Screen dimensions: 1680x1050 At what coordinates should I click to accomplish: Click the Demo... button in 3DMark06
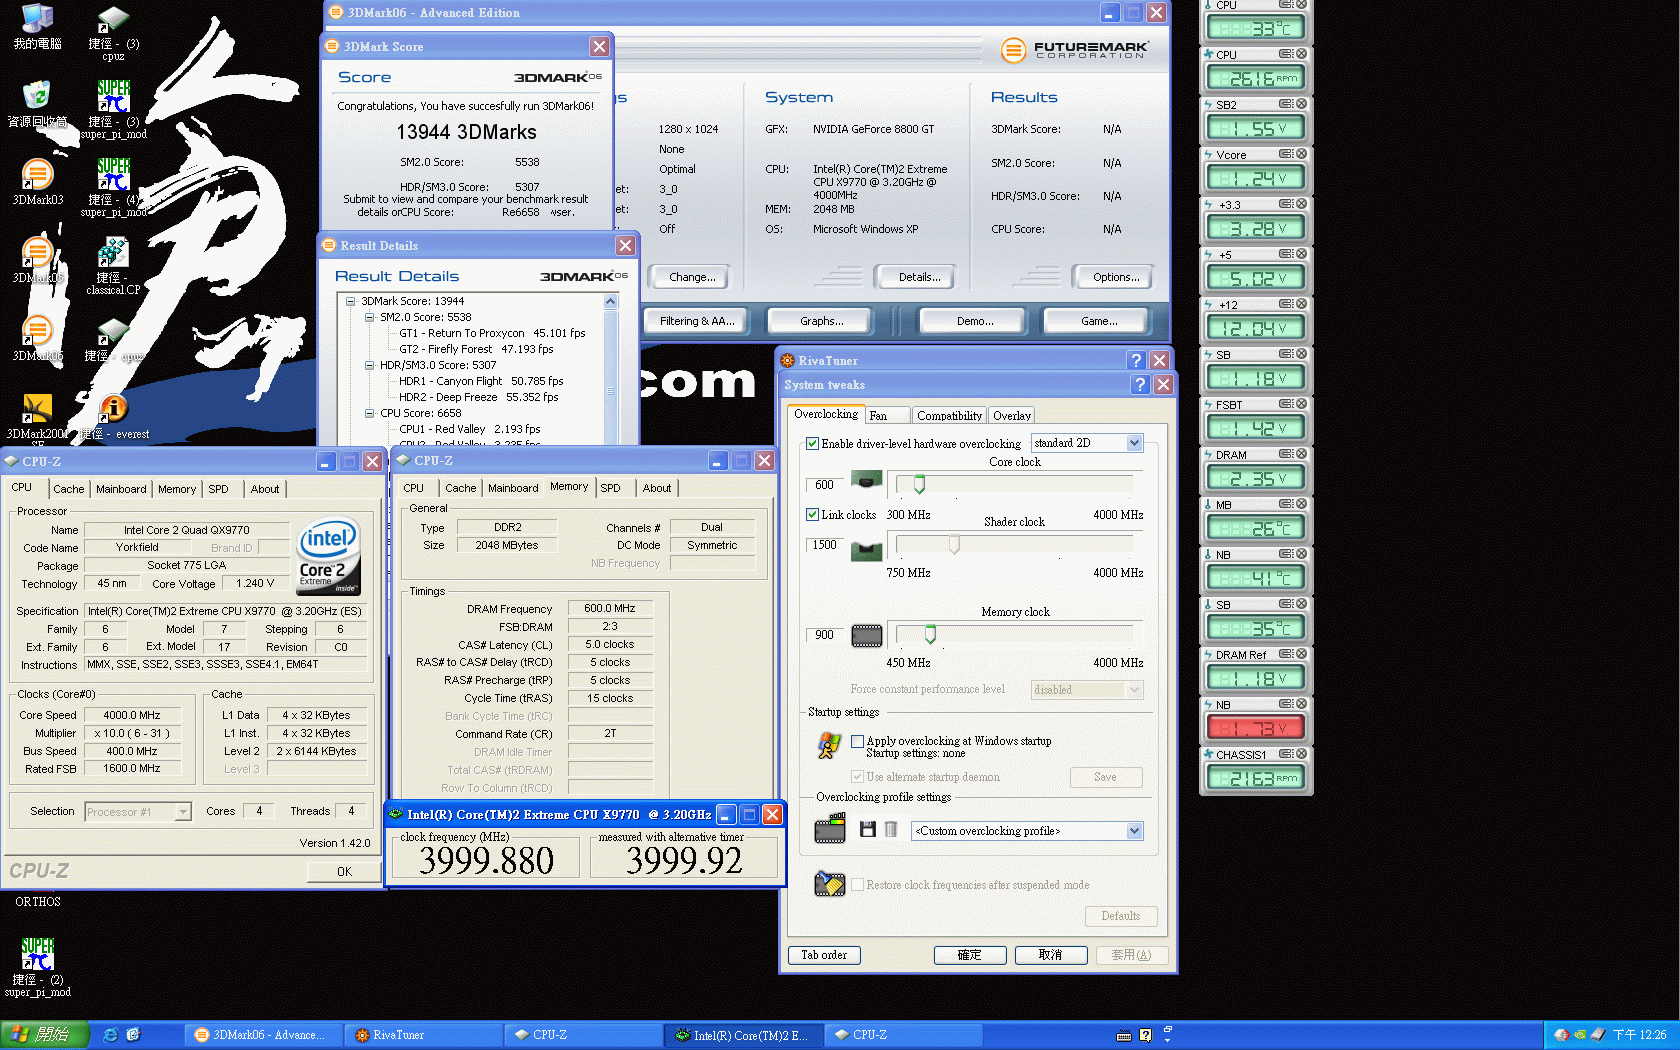point(974,321)
